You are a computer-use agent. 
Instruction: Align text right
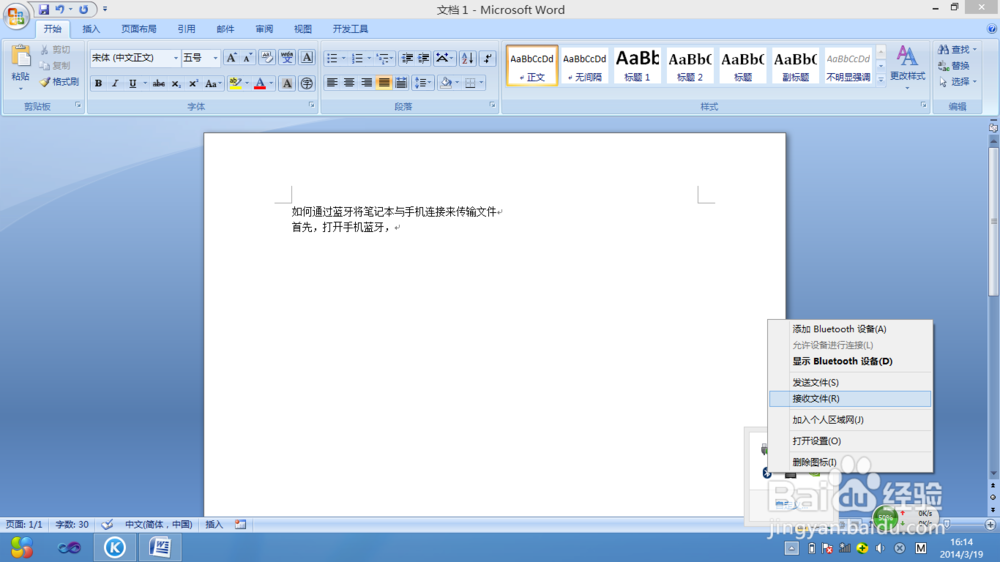pos(366,82)
